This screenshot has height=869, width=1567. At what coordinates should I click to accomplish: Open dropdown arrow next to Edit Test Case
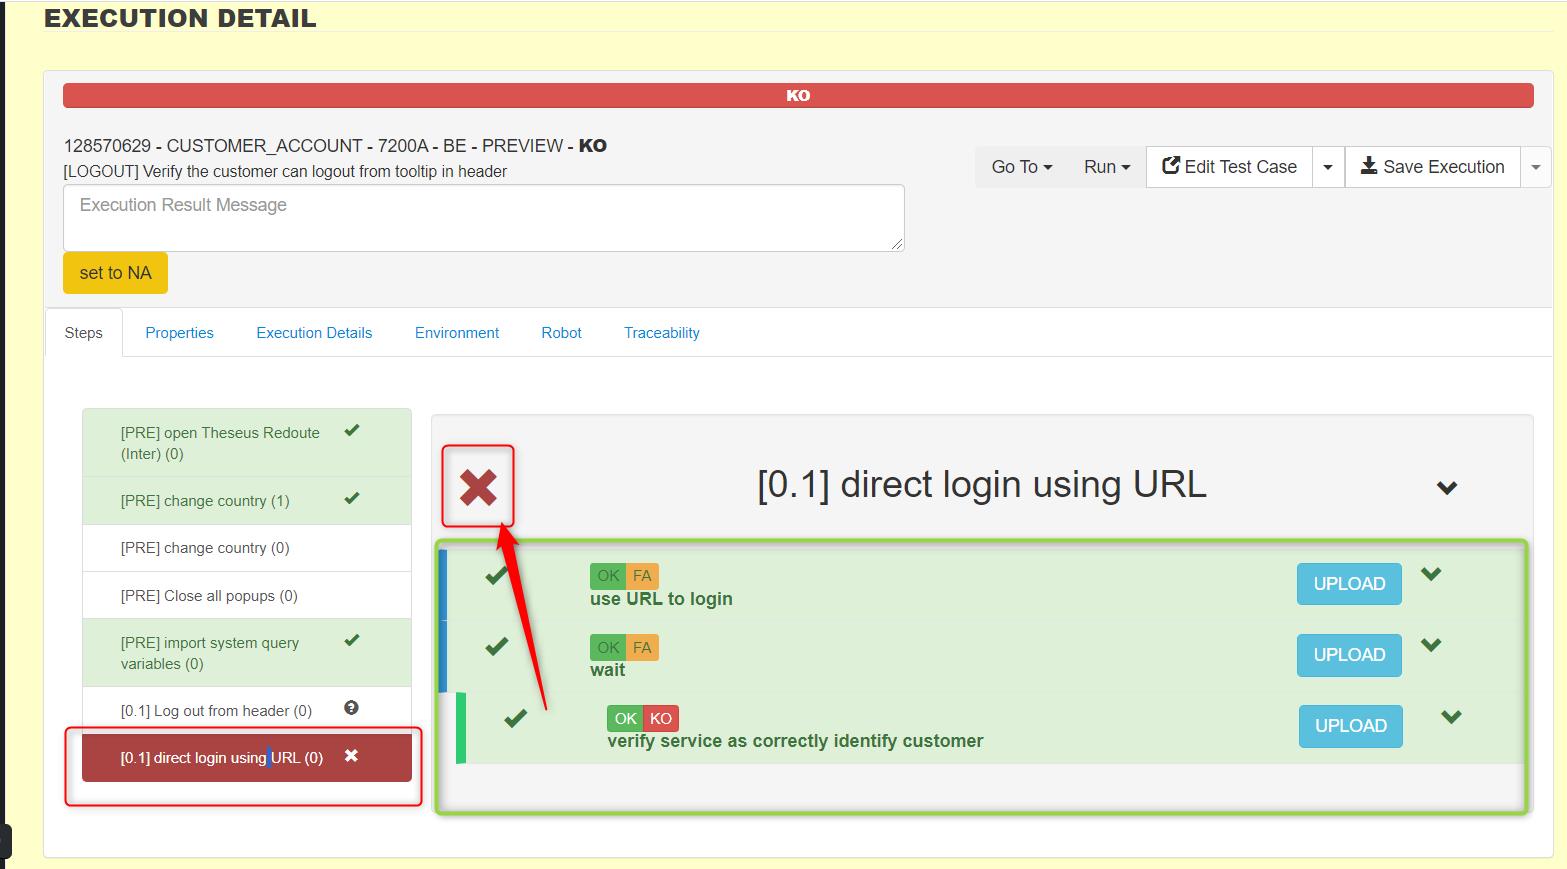(x=1328, y=167)
